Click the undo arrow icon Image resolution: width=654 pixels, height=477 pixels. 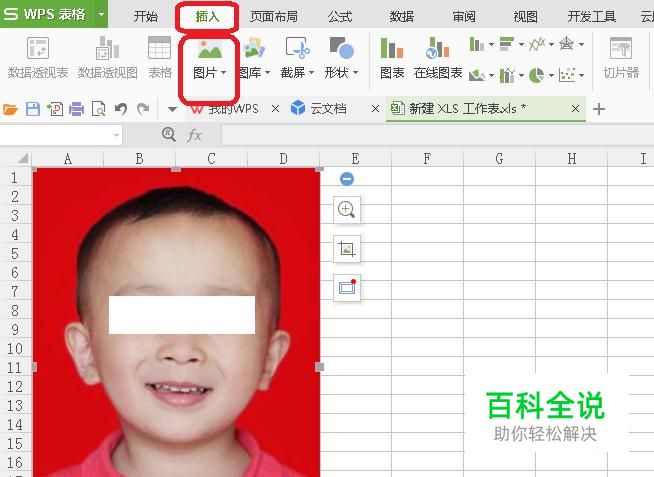pyautogui.click(x=121, y=109)
